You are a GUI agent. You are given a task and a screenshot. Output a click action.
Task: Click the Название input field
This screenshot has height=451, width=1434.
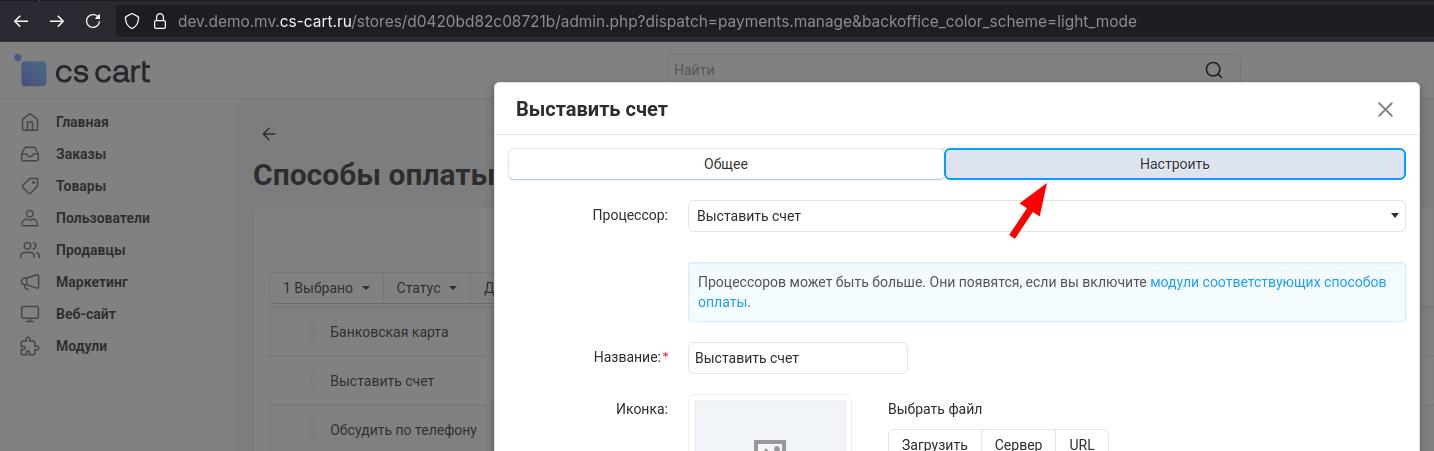pos(797,358)
